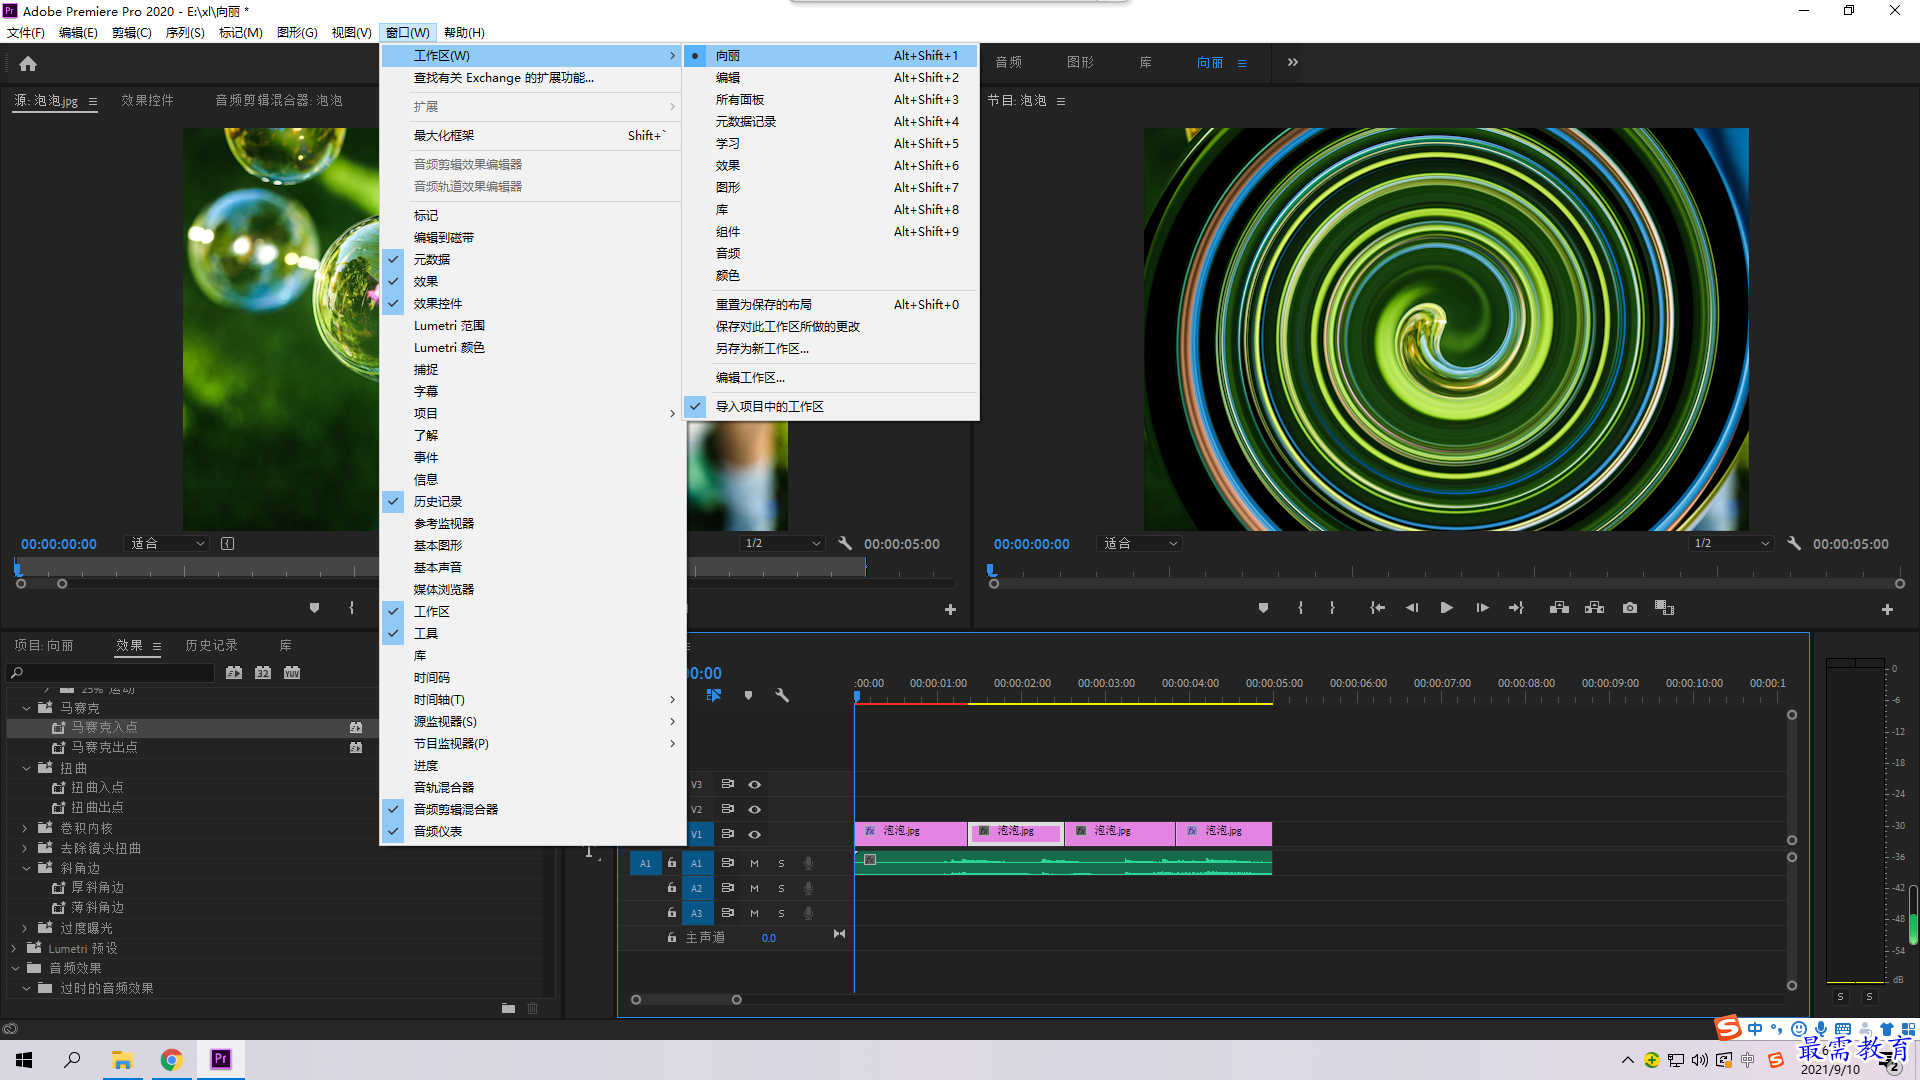Screen dimensions: 1920x1080
Task: Collapse the 马赛克 effects folder
Action: 26,708
